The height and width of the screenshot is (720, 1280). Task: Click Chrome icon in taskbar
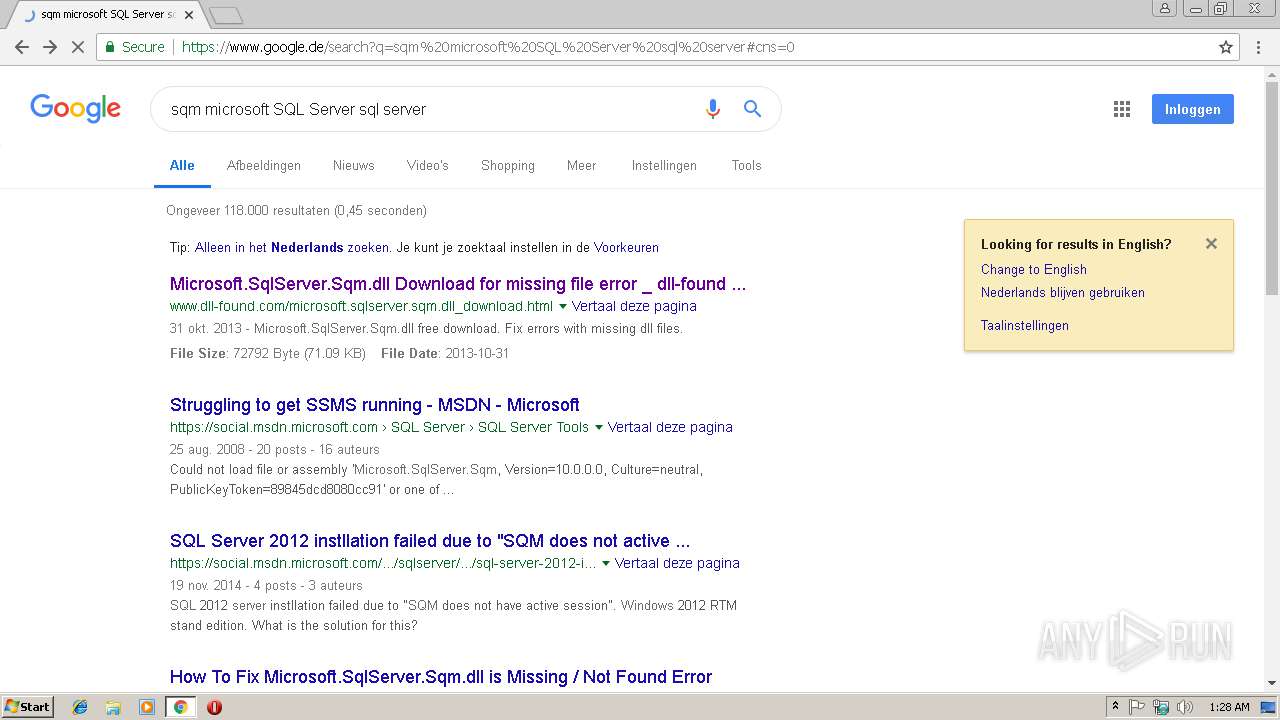click(180, 707)
